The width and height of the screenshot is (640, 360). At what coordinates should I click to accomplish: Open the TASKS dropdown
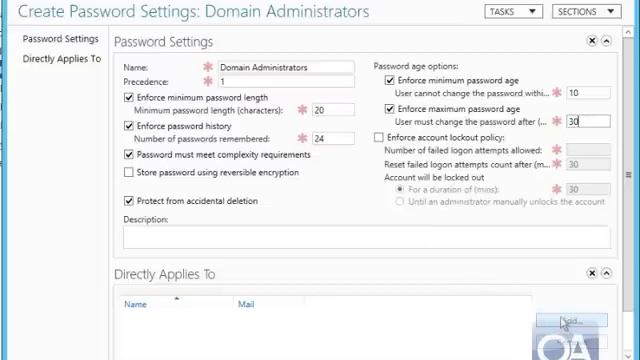point(513,11)
